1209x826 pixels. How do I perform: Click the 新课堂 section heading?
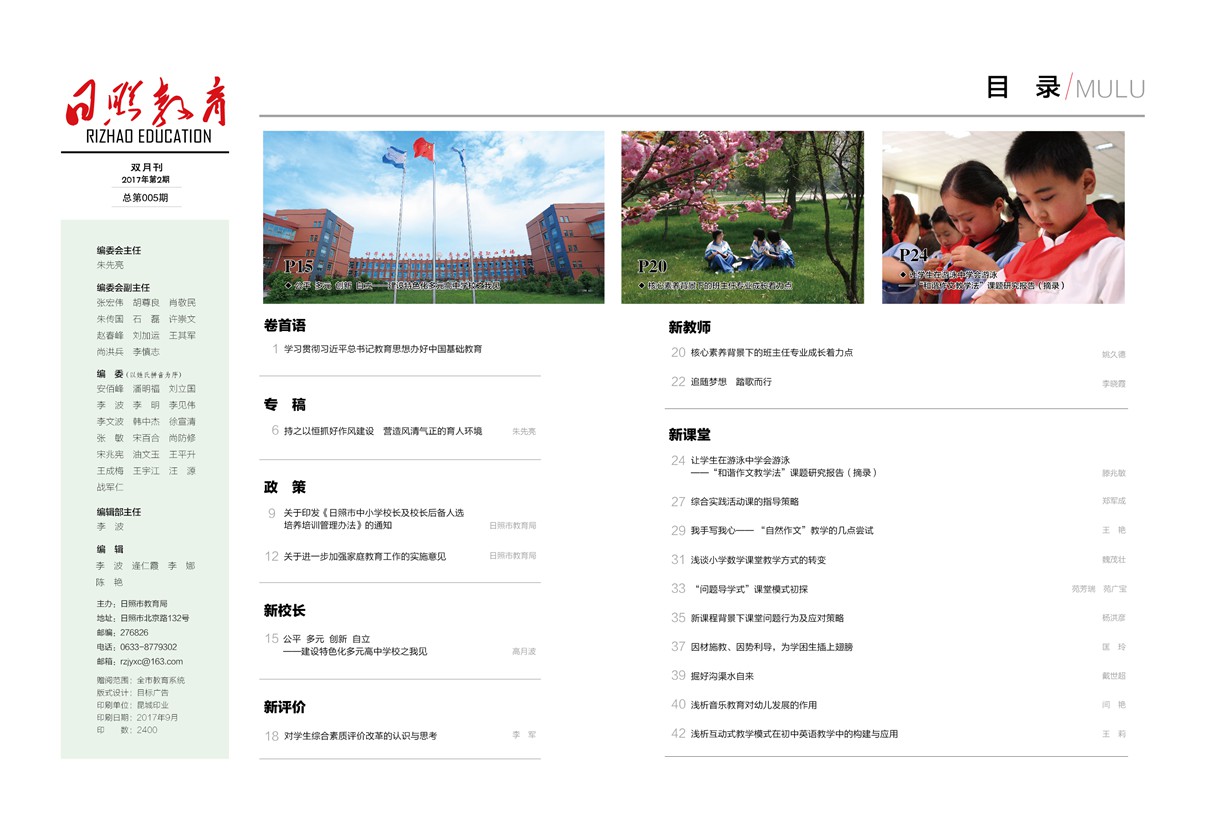tap(690, 435)
